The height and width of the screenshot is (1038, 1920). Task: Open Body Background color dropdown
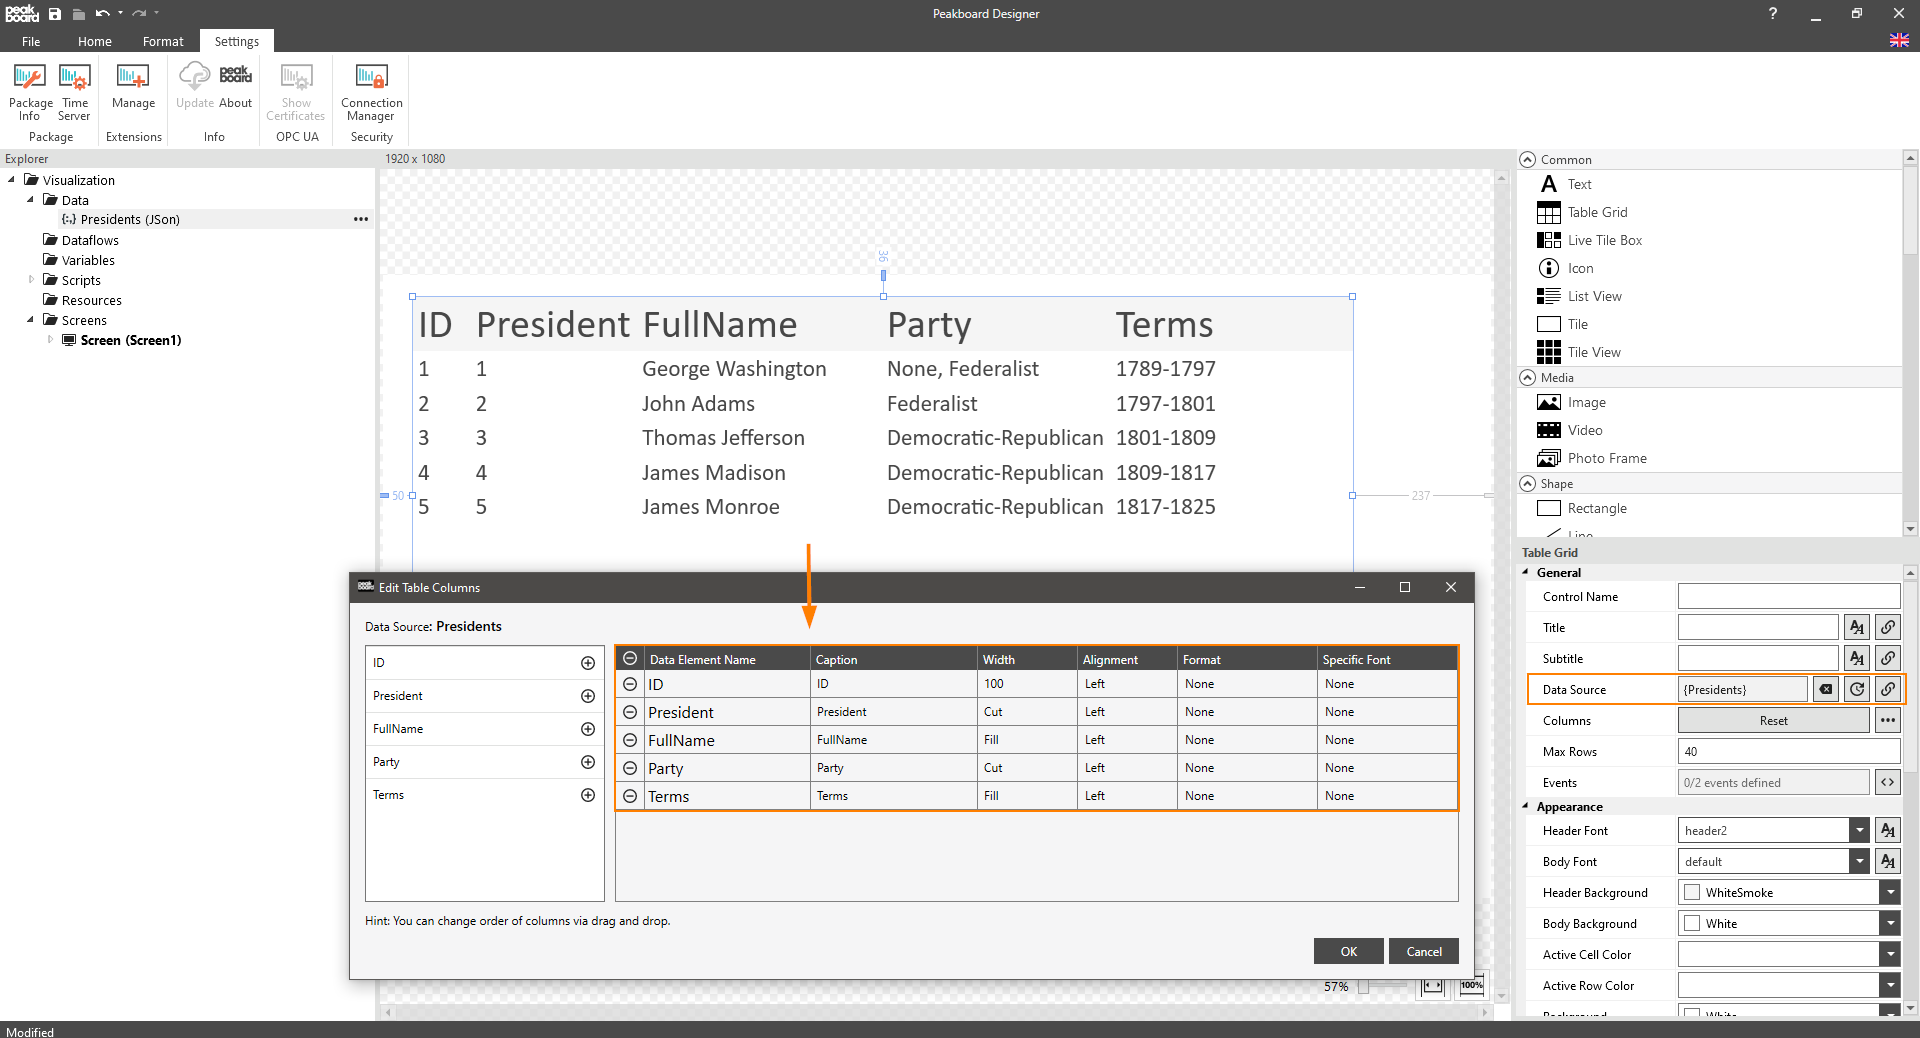1890,923
